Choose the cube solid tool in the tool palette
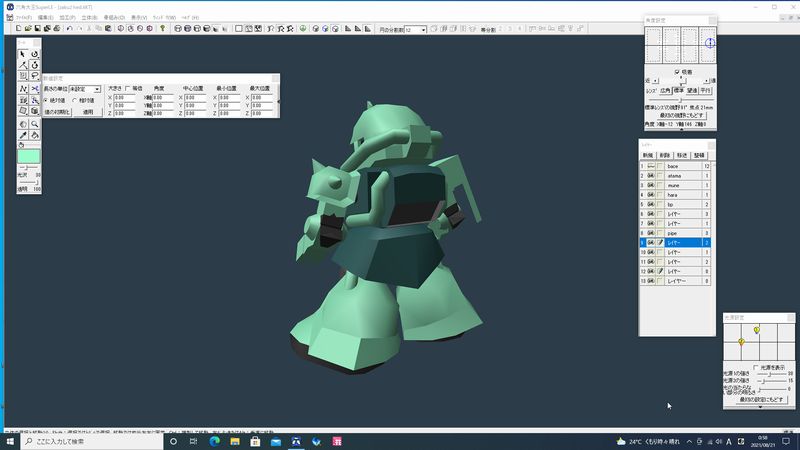Viewport: 800px width, 450px height. [34, 111]
